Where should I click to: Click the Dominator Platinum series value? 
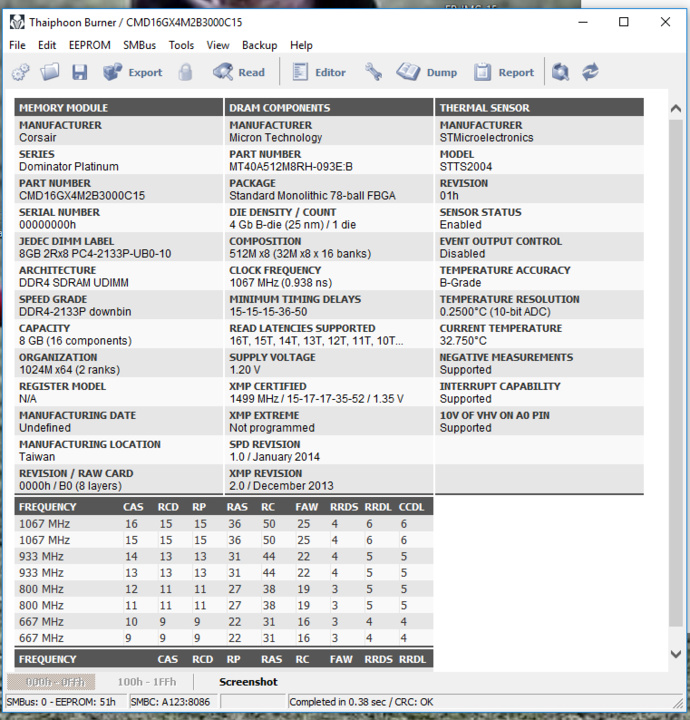pos(69,167)
